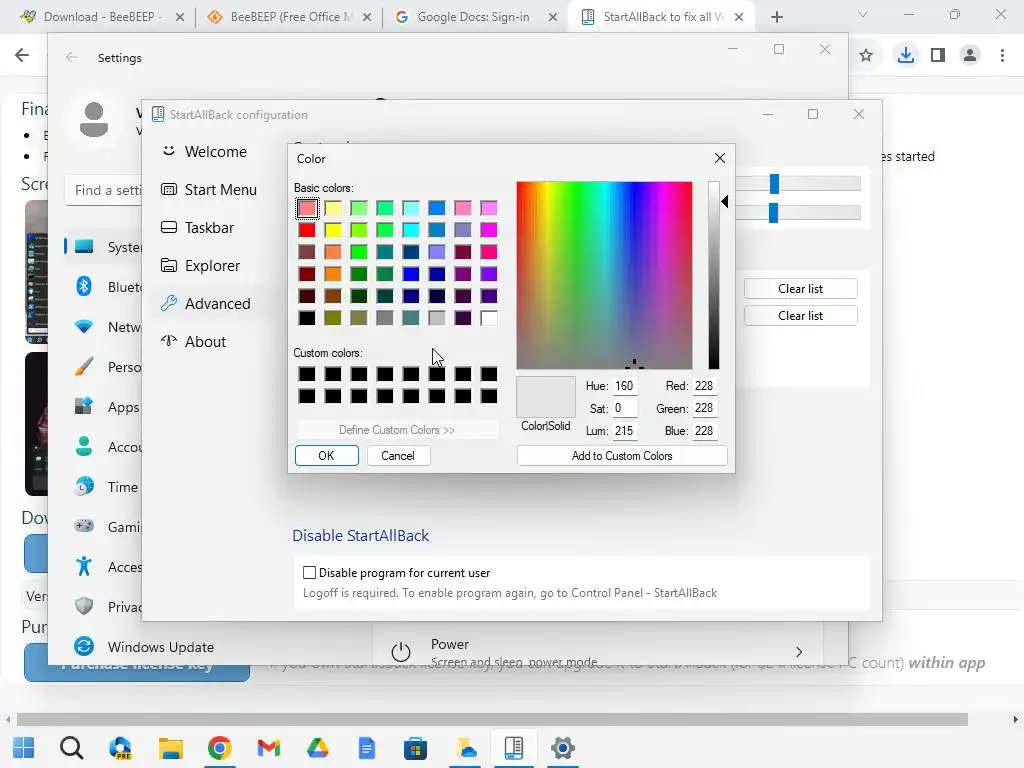1024x768 pixels.
Task: Click the Sat value field
Action: [625, 408]
